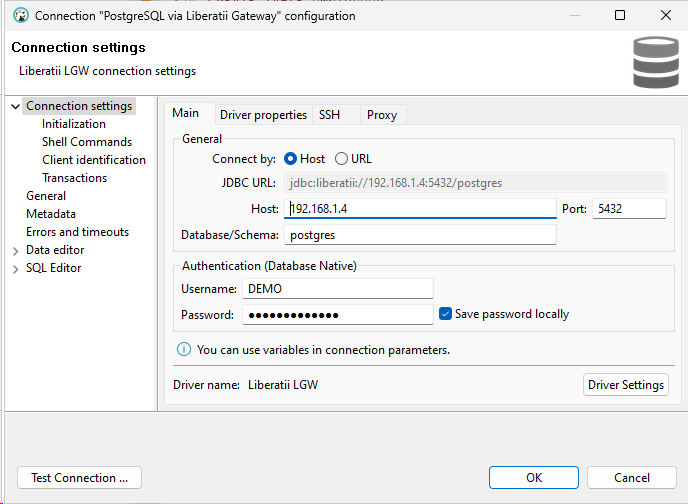
Task: Click the Password input field
Action: click(338, 315)
